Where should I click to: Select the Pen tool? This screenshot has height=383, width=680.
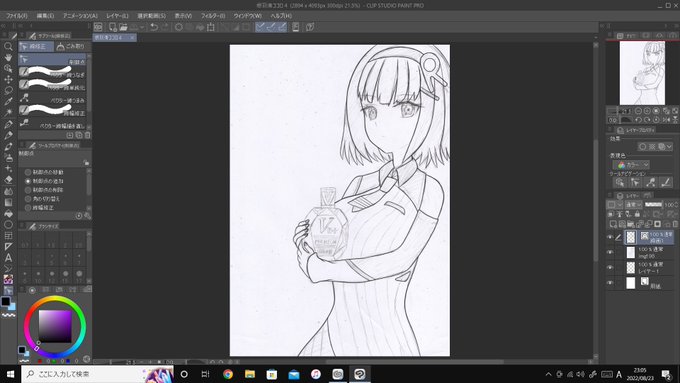coord(8,124)
